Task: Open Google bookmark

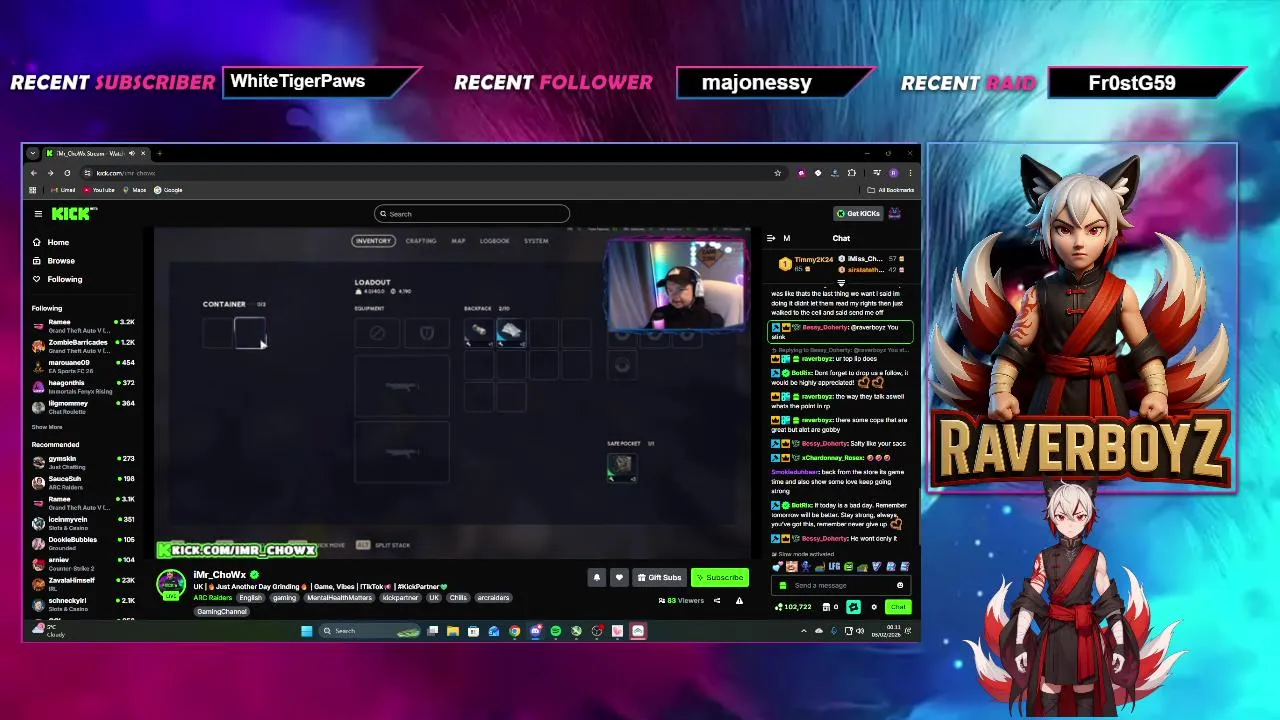Action: click(168, 190)
